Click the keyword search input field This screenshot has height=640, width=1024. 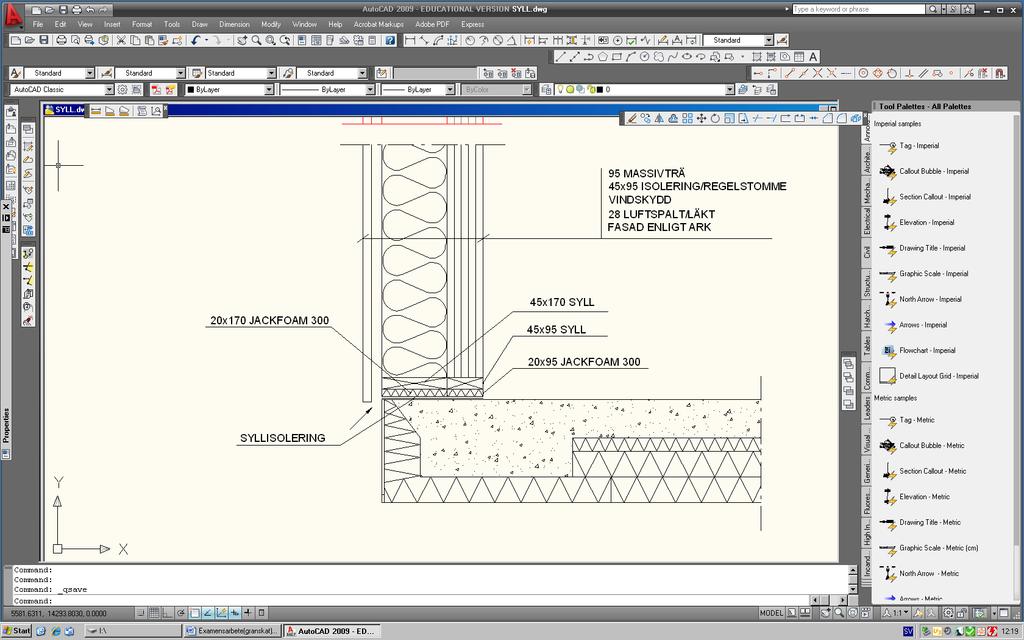click(x=858, y=9)
